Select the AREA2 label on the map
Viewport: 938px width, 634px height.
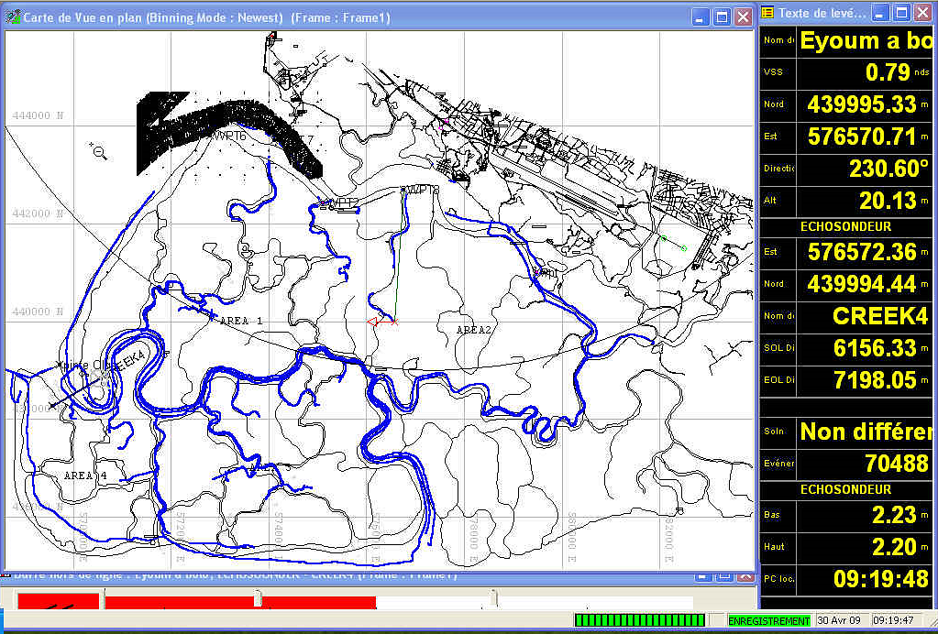click(474, 329)
